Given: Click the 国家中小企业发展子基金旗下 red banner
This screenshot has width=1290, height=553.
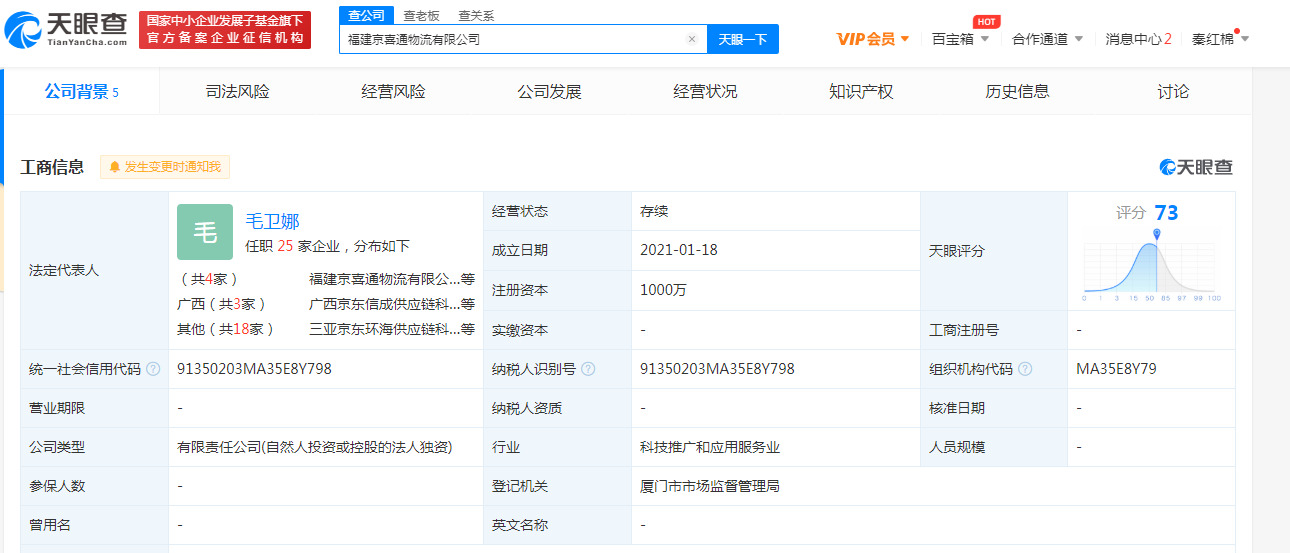Looking at the screenshot, I should coord(225,30).
